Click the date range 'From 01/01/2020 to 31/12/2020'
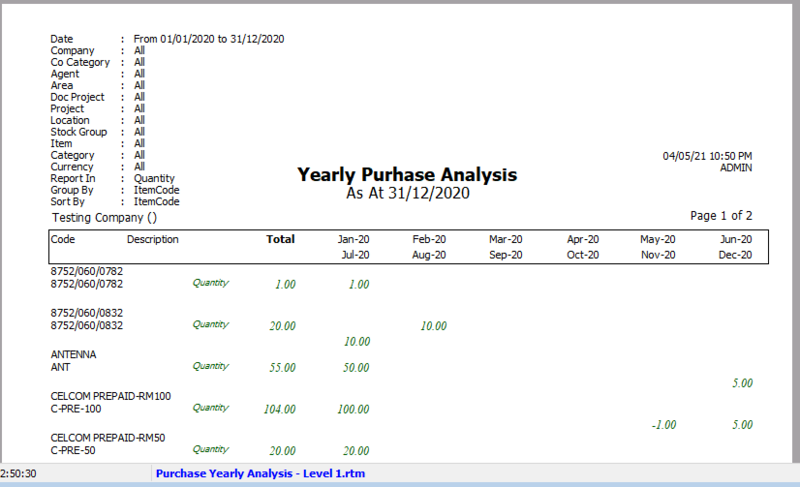 [209, 39]
